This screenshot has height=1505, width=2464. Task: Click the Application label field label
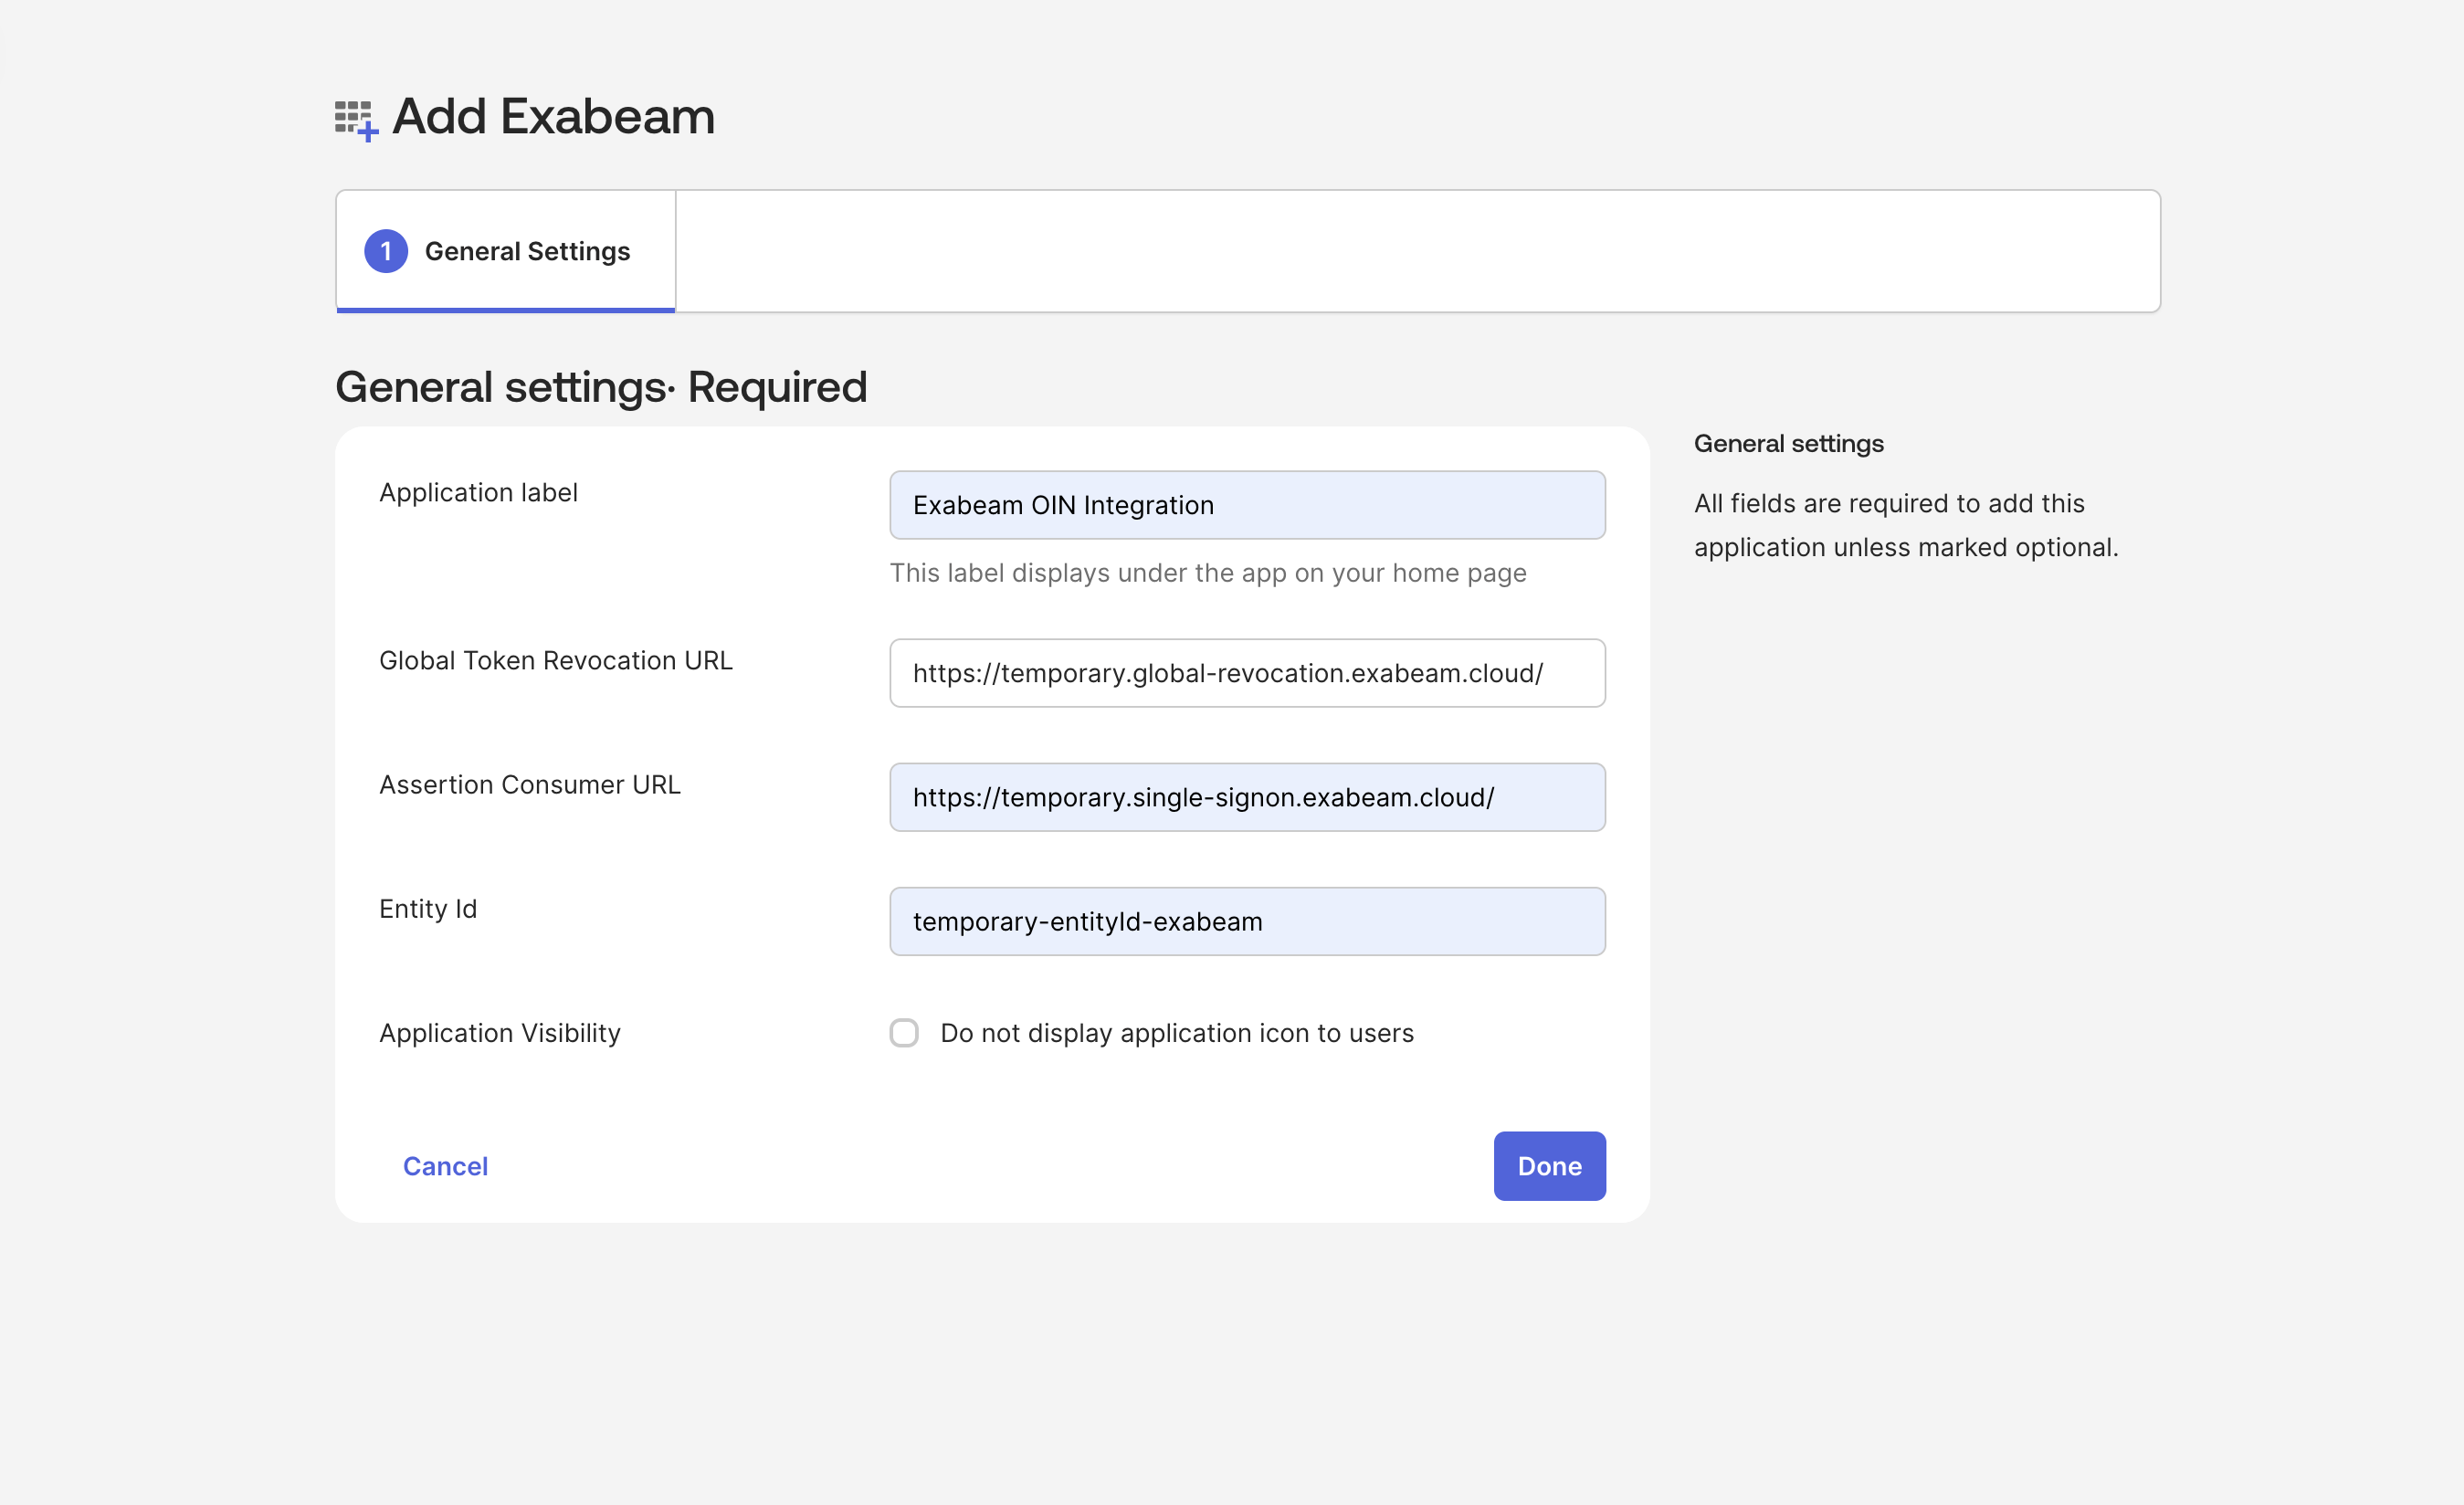pyautogui.click(x=478, y=492)
